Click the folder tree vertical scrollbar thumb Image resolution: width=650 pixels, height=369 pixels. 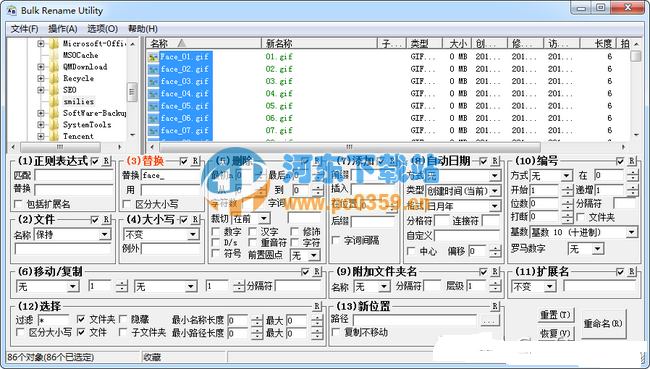coord(132,92)
